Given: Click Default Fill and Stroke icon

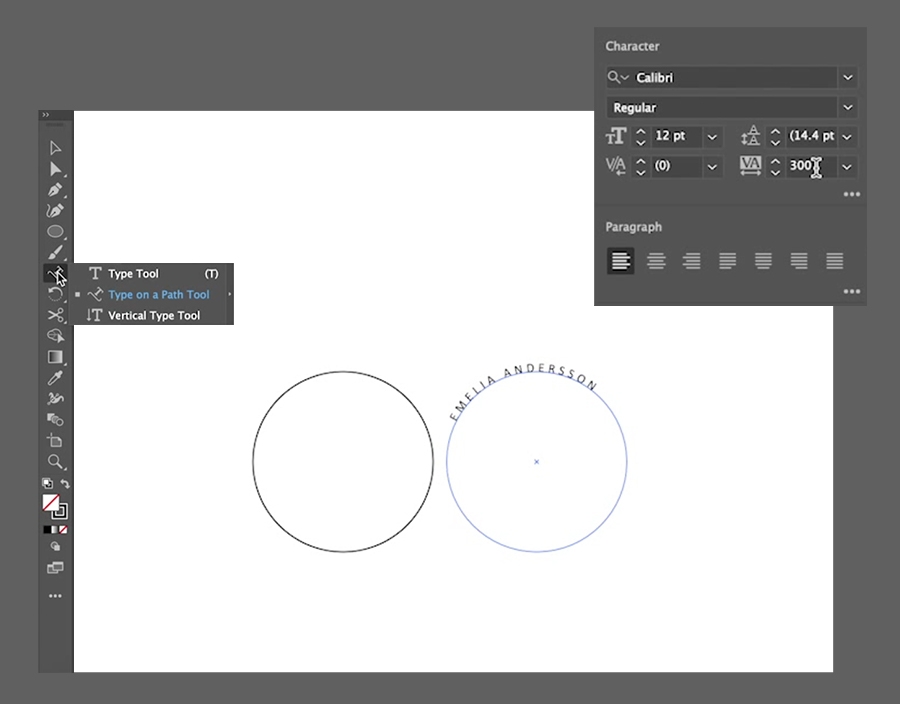Looking at the screenshot, I should pos(48,483).
